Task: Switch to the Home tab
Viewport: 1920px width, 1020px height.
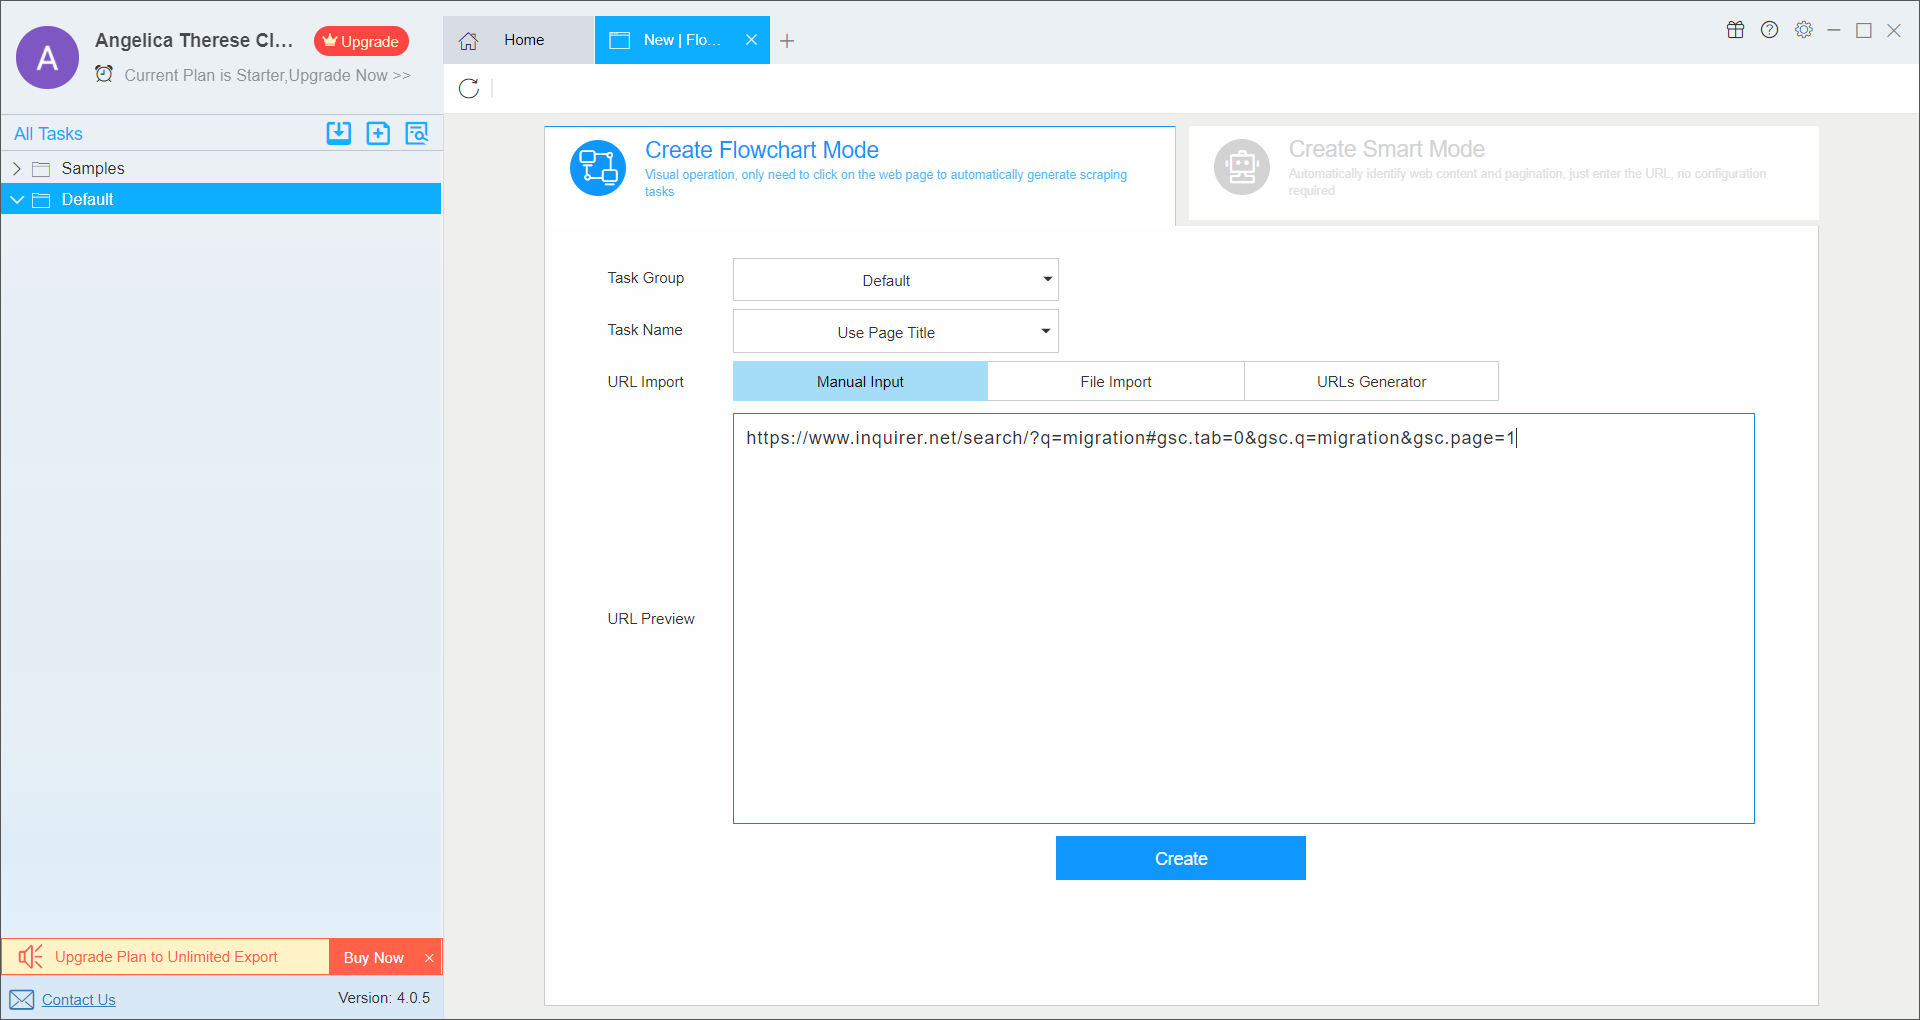Action: click(518, 40)
